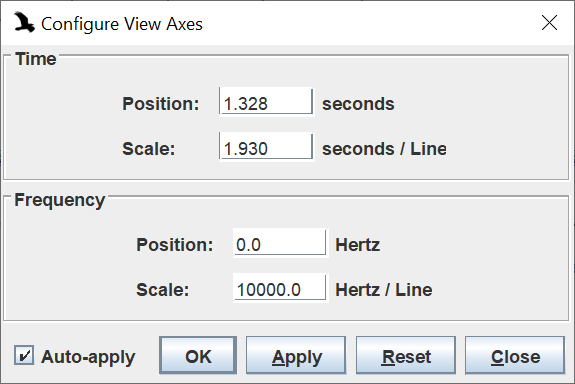Click the Frequency group heading
This screenshot has width=575, height=384.
click(x=60, y=201)
